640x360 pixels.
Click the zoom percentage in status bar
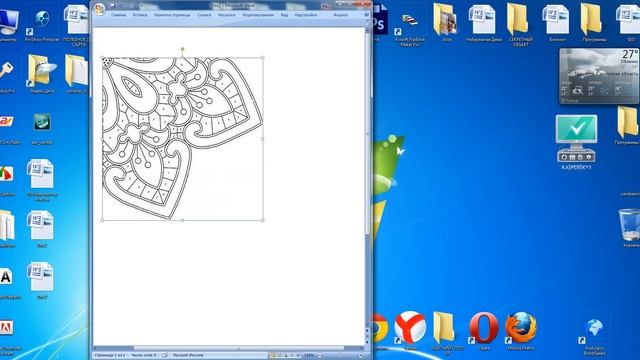(x=309, y=356)
